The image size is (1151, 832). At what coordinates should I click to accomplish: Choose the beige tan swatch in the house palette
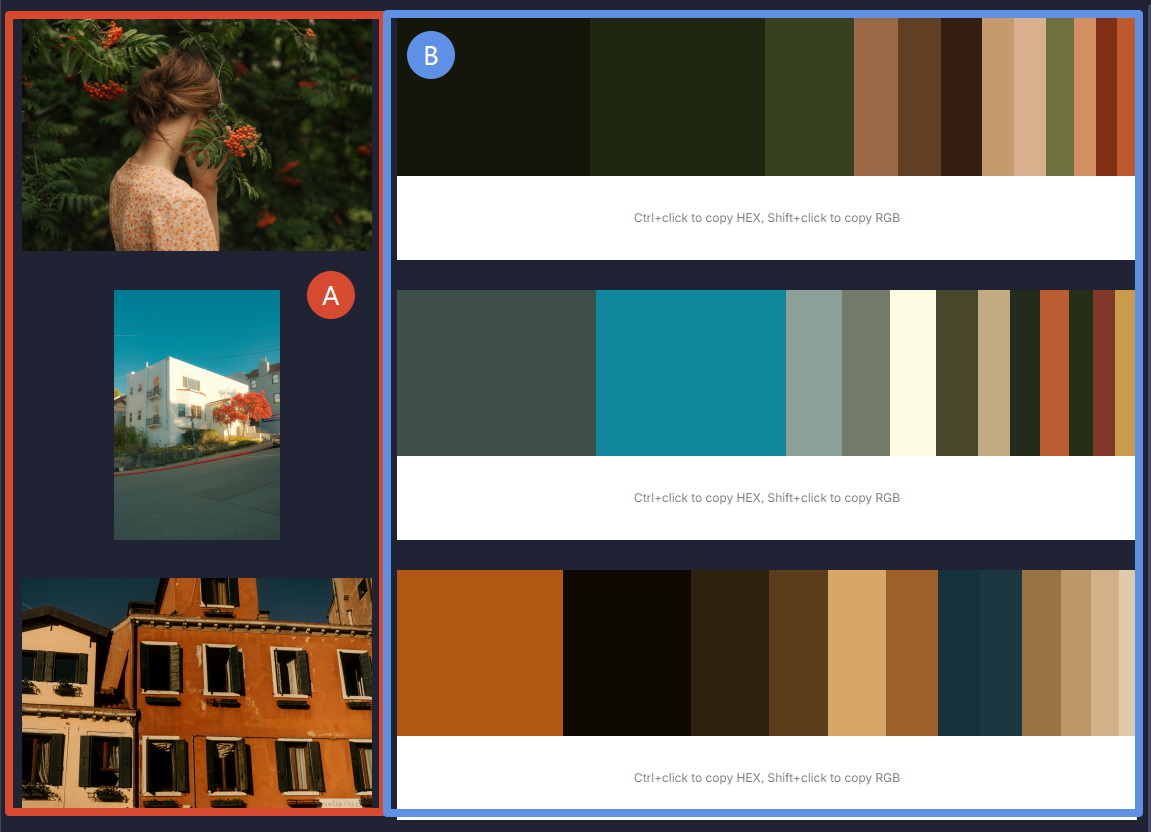click(994, 373)
